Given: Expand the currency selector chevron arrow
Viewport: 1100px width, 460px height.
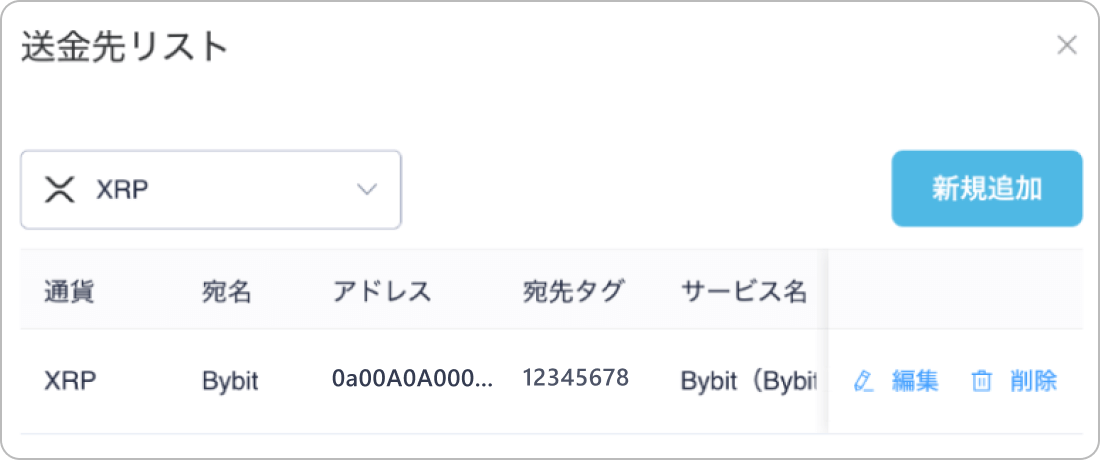Looking at the screenshot, I should 367,189.
